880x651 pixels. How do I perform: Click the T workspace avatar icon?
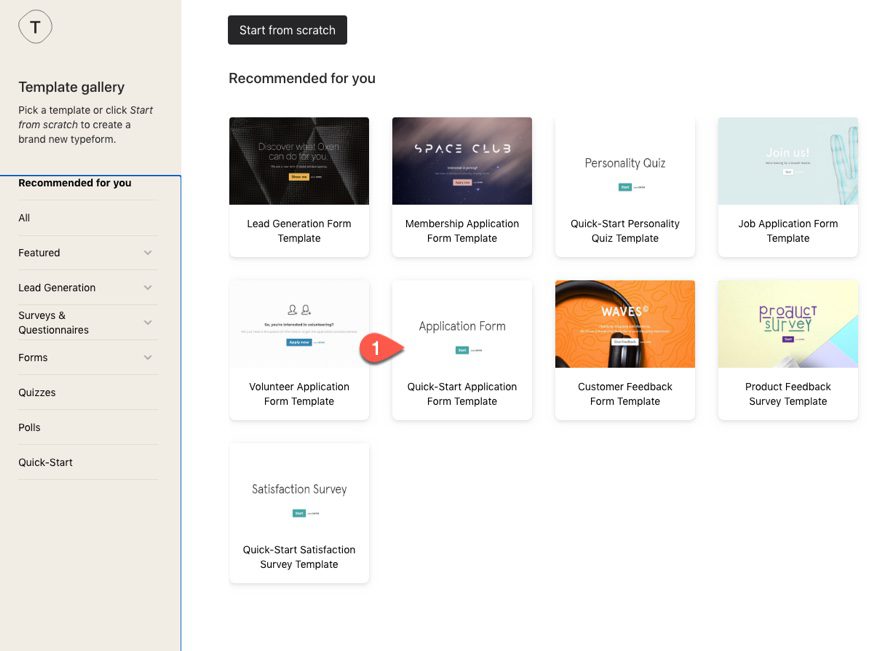click(x=35, y=26)
